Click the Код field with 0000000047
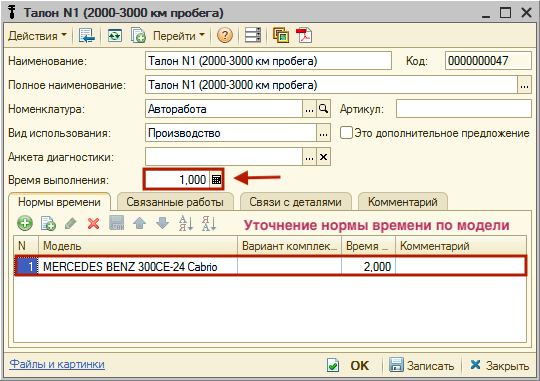Viewport: 540px width, 381px height. 488,61
